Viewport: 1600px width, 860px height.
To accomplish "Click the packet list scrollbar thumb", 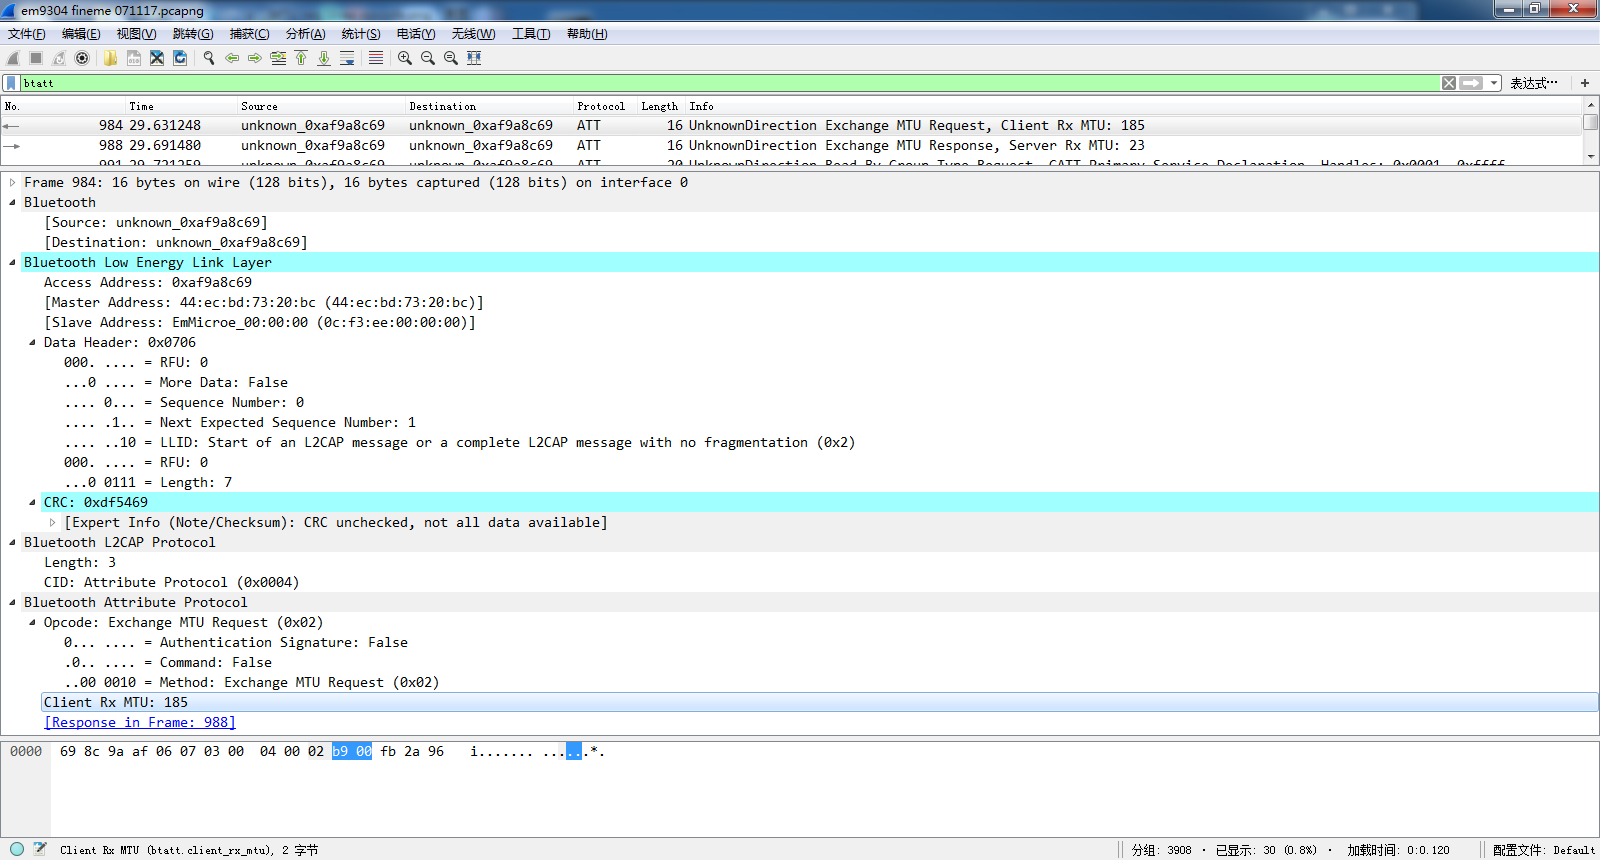I will click(x=1590, y=122).
